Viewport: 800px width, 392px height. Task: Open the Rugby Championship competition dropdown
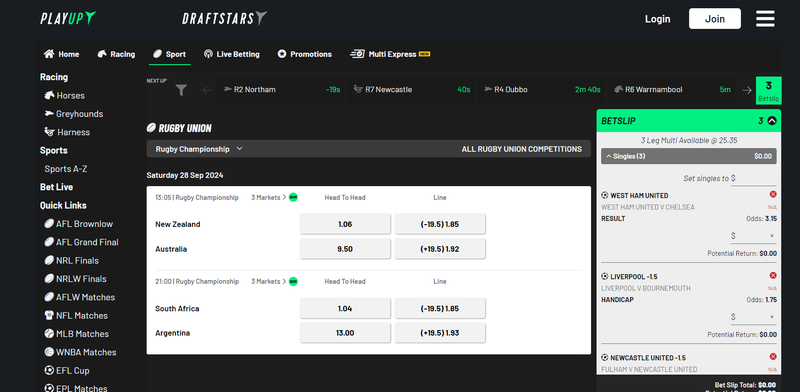coord(199,149)
